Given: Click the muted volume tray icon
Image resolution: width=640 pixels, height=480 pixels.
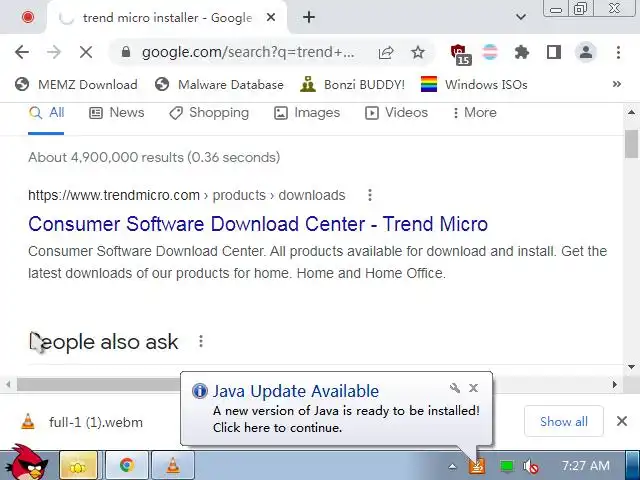Looking at the screenshot, I should point(531,466).
